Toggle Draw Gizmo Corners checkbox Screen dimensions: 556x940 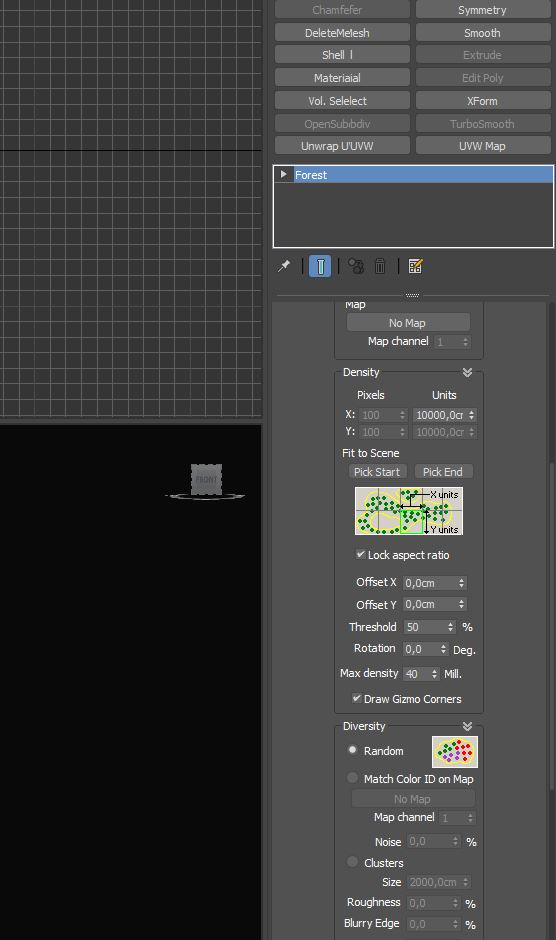tap(357, 698)
